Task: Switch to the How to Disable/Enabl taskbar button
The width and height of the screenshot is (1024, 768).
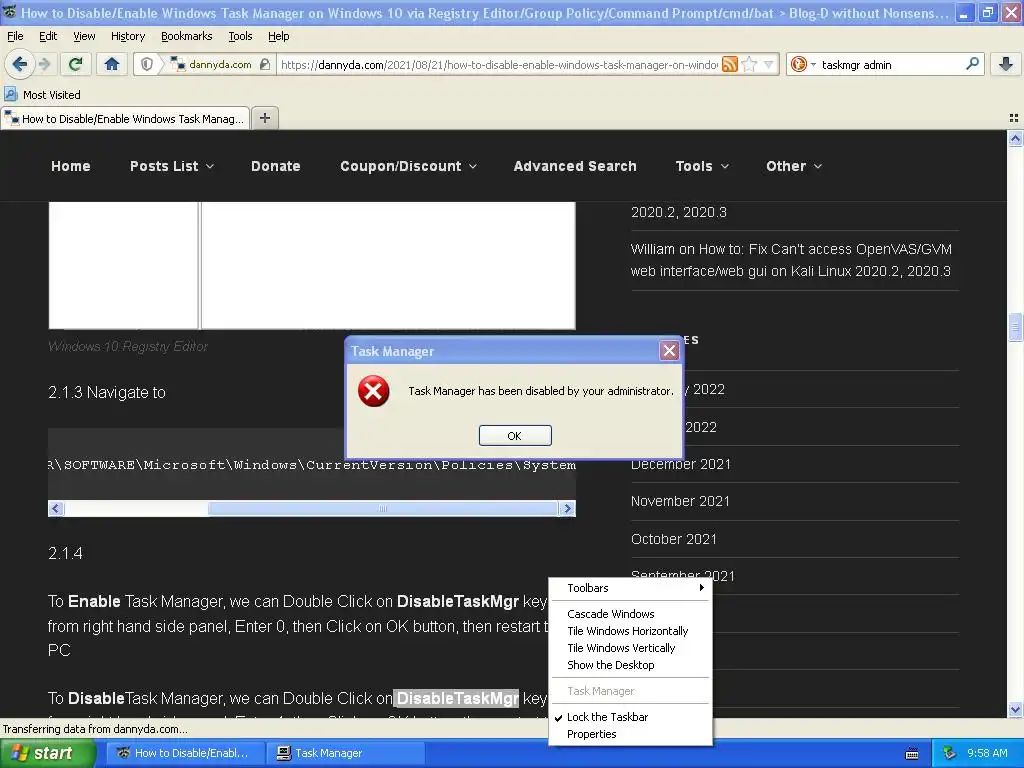Action: [x=183, y=753]
